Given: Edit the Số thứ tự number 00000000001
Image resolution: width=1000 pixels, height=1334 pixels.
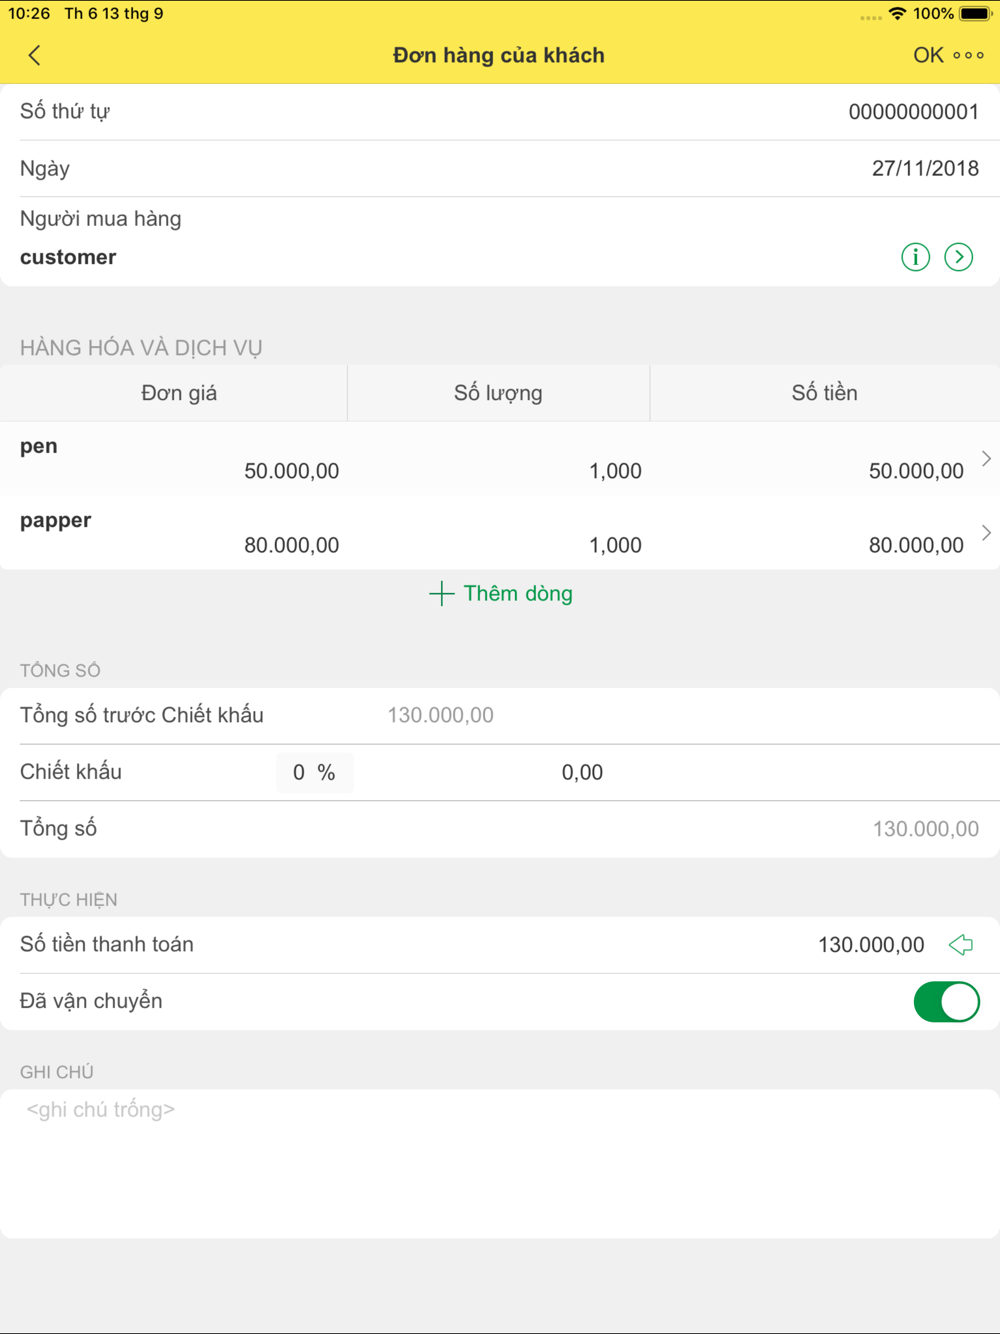Looking at the screenshot, I should click(x=914, y=112).
